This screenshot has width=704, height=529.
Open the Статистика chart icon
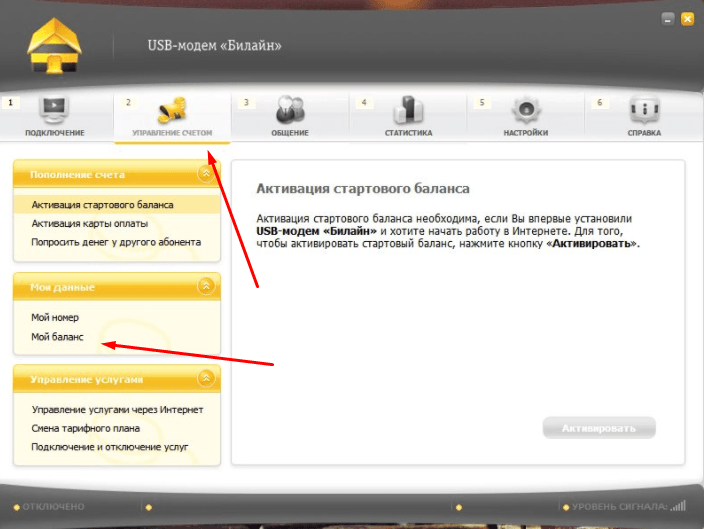[408, 109]
